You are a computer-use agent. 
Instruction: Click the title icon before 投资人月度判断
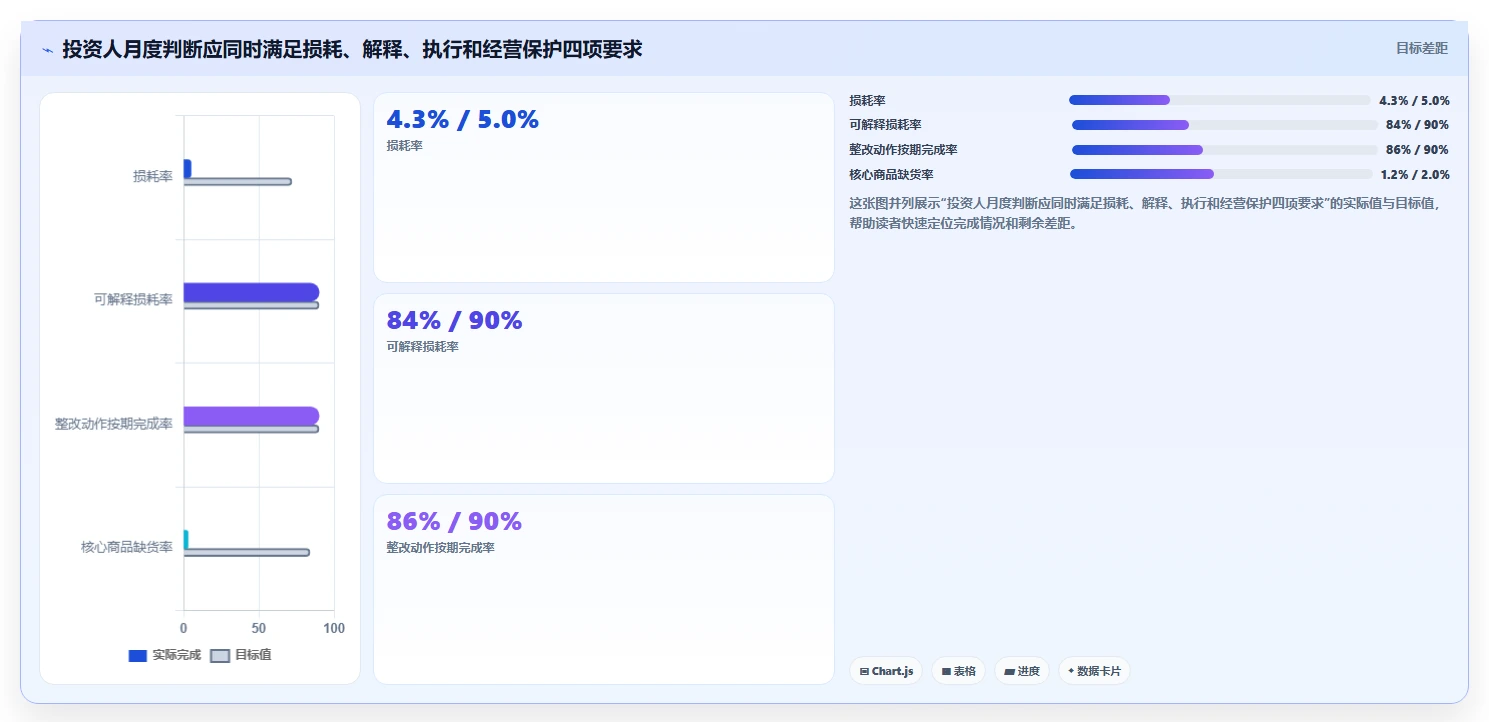47,49
